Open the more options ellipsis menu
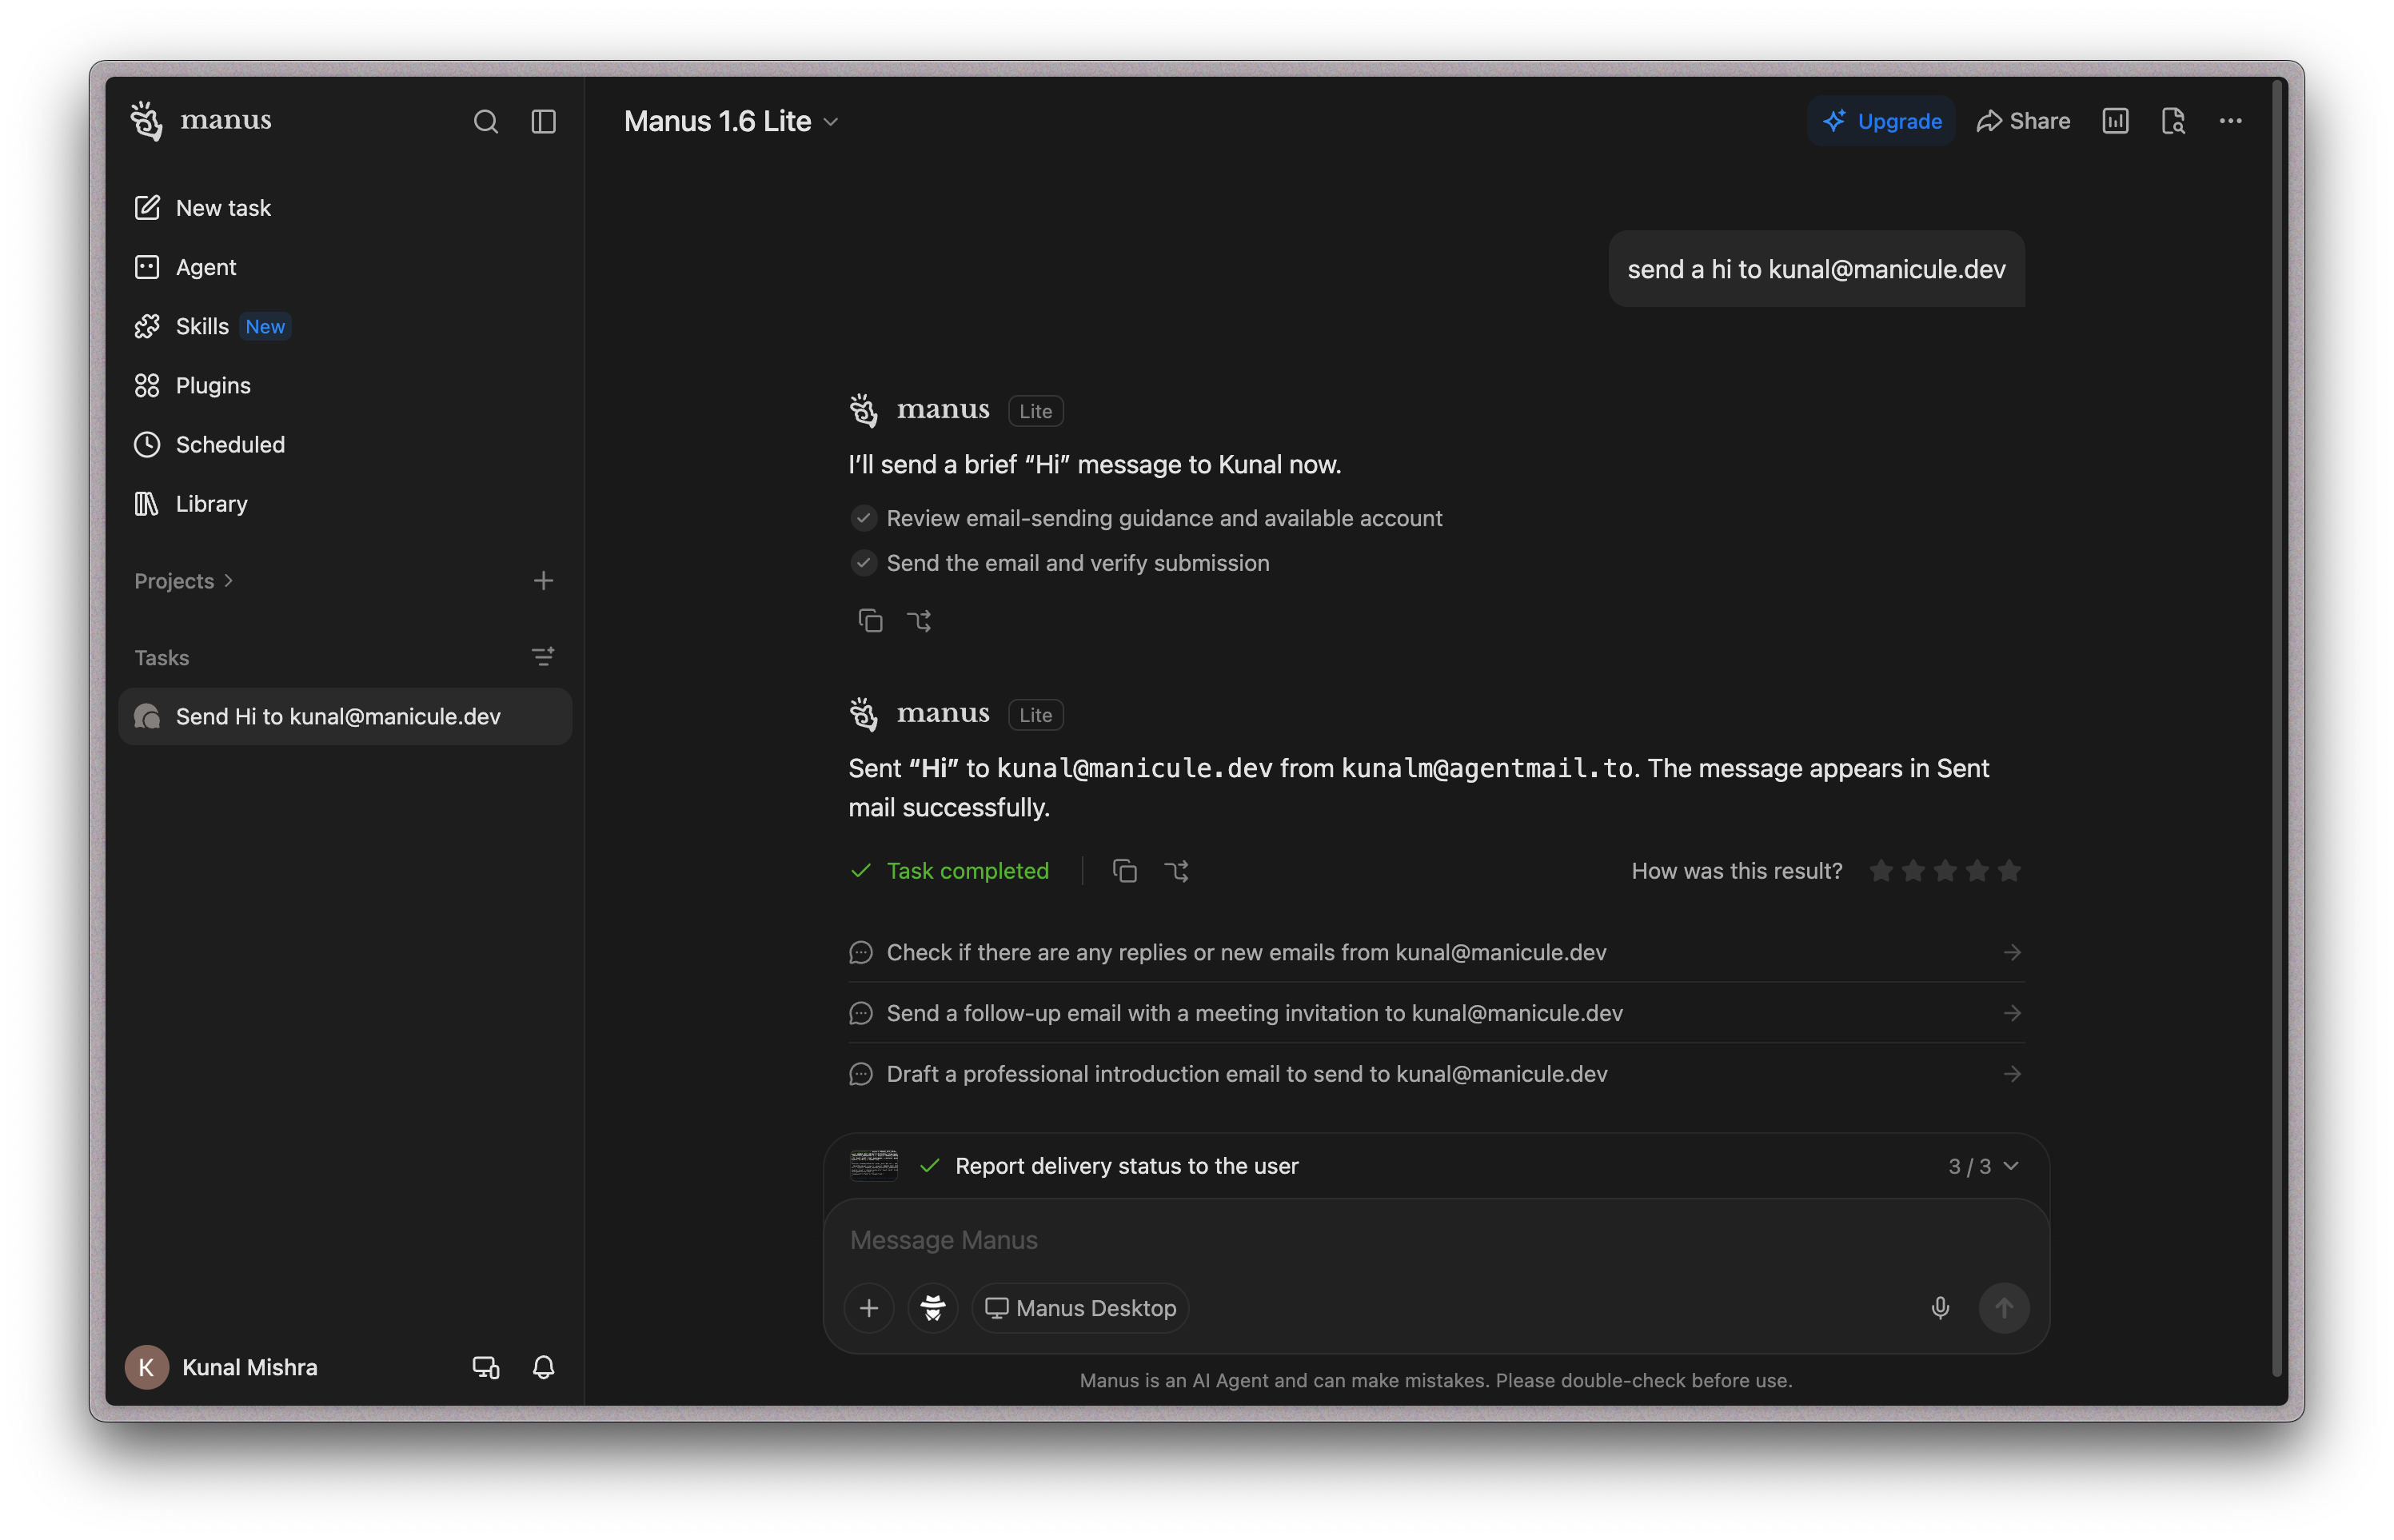2394x1540 pixels. (x=2231, y=121)
